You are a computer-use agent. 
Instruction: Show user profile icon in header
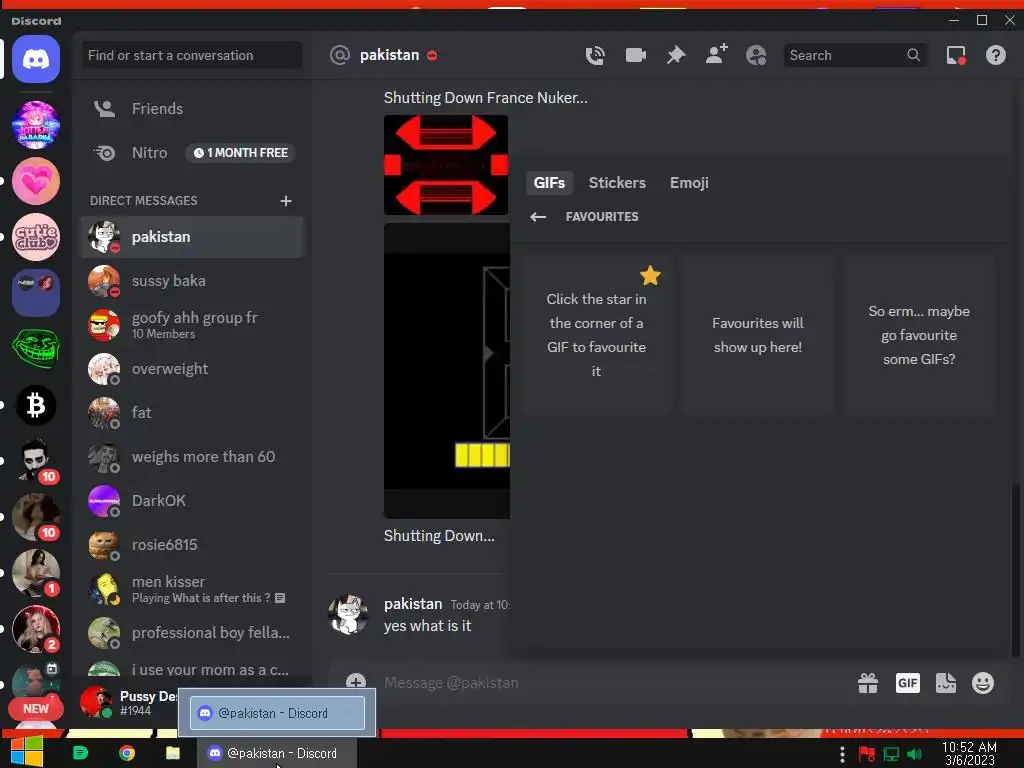pyautogui.click(x=756, y=56)
